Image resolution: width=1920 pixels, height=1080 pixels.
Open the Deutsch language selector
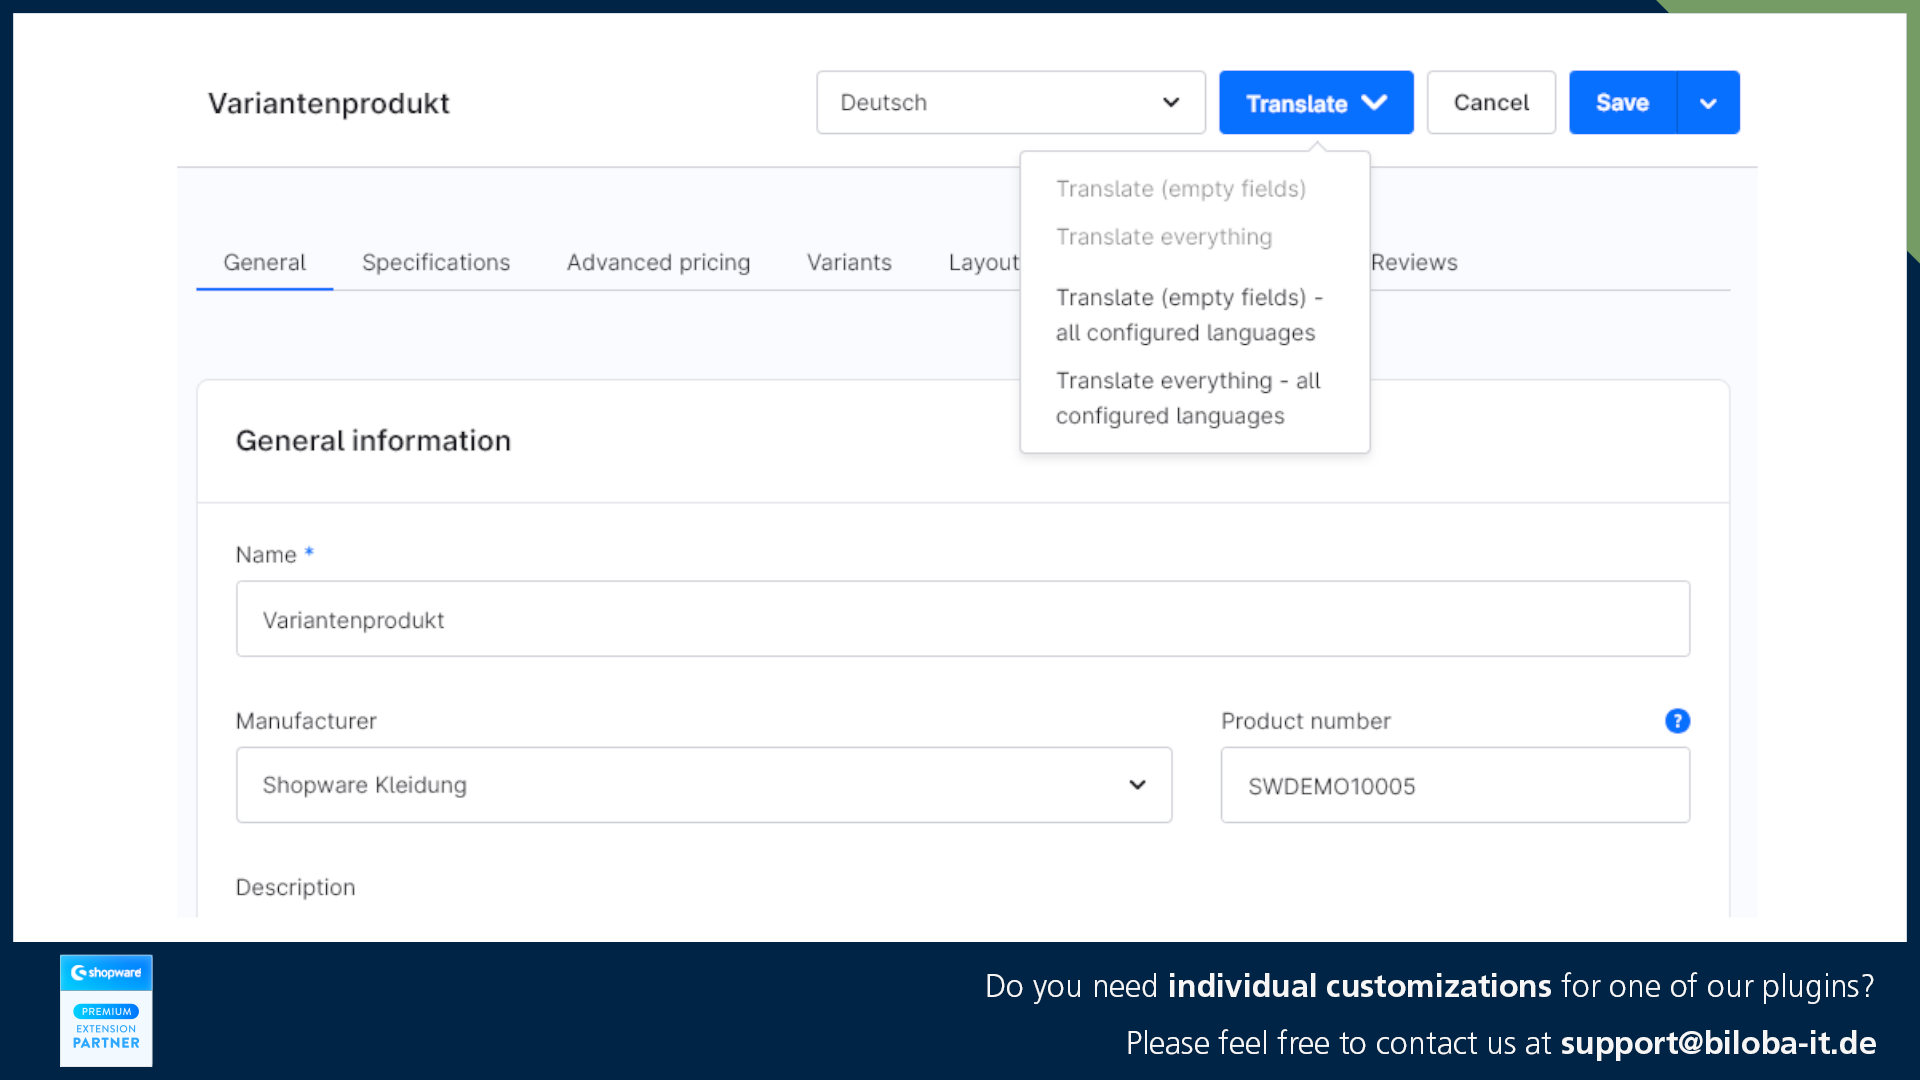(x=1010, y=103)
